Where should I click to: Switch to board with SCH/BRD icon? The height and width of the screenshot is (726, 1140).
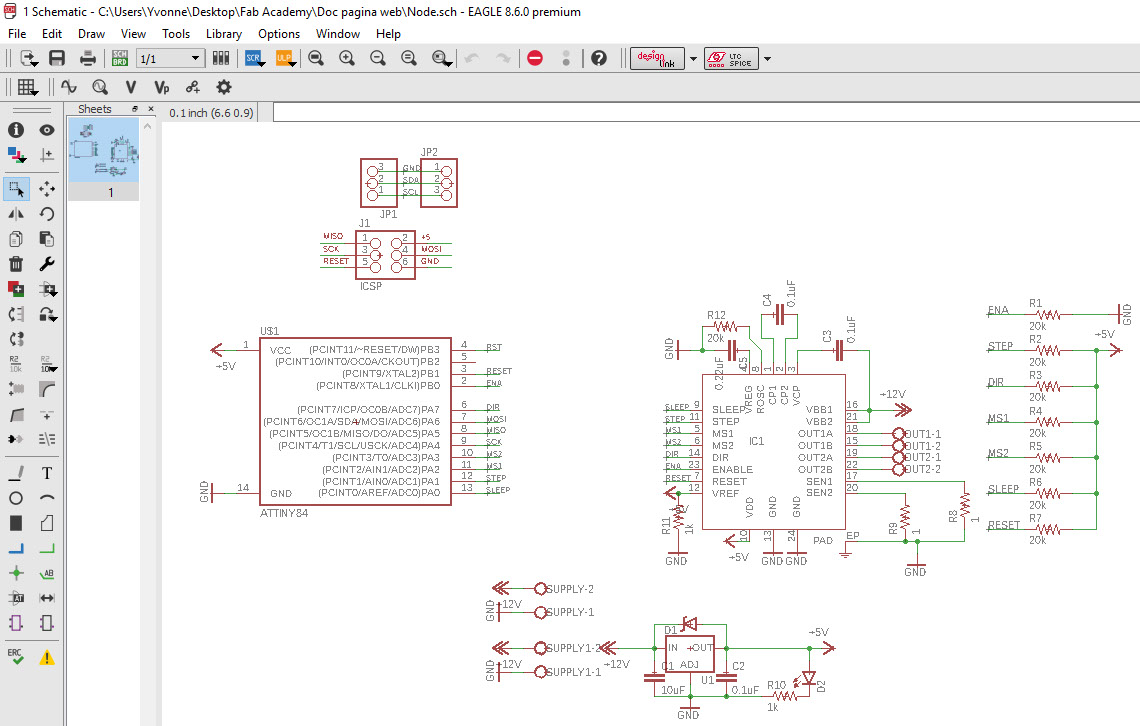pyautogui.click(x=120, y=58)
